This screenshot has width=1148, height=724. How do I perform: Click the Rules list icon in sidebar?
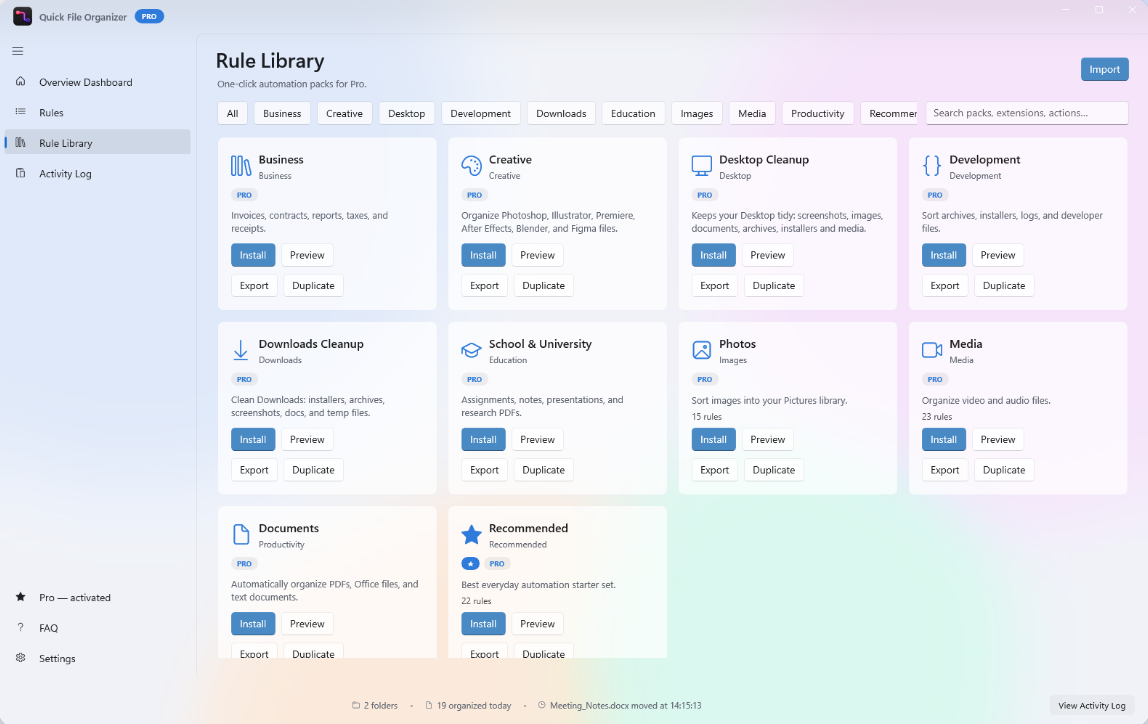20,112
